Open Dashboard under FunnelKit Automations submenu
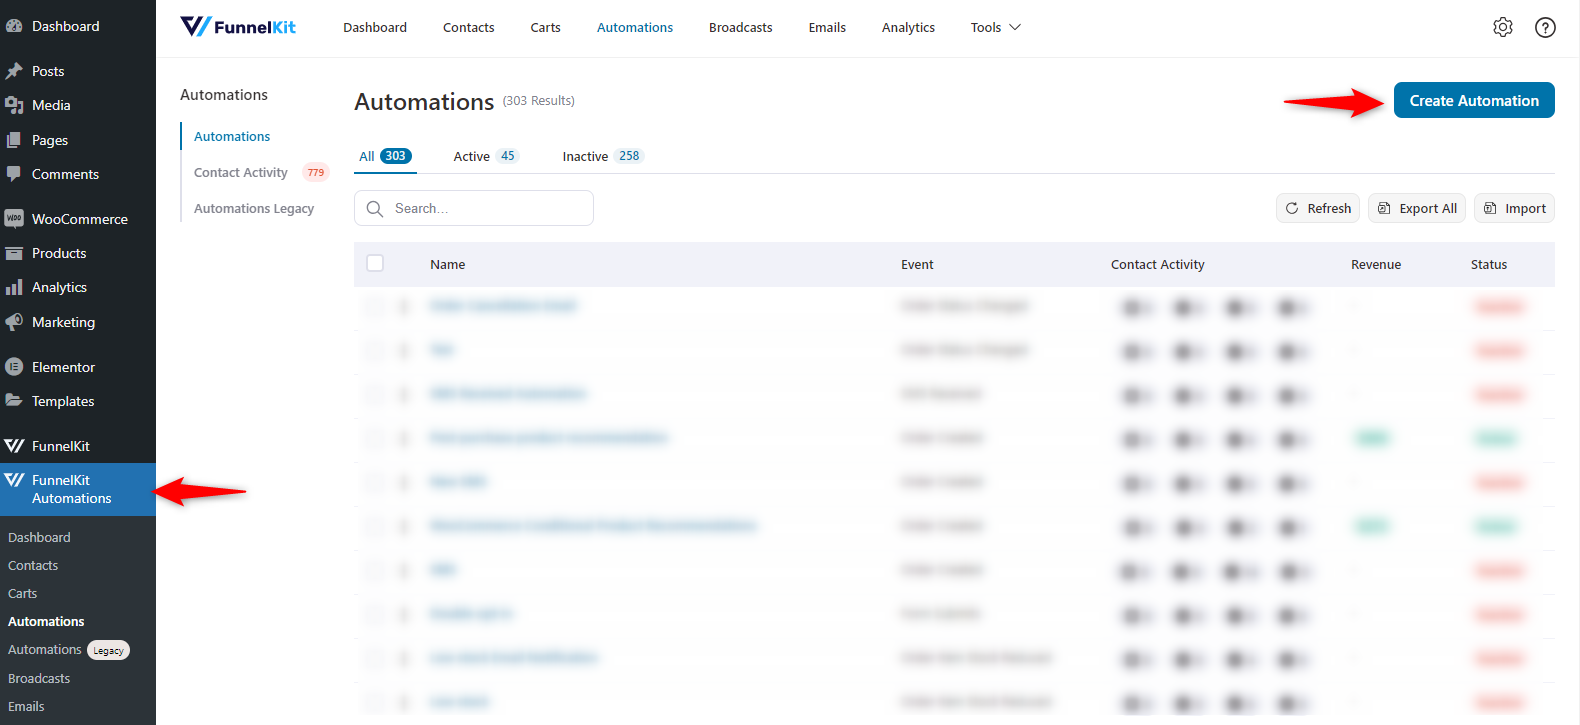This screenshot has height=725, width=1580. pyautogui.click(x=40, y=537)
